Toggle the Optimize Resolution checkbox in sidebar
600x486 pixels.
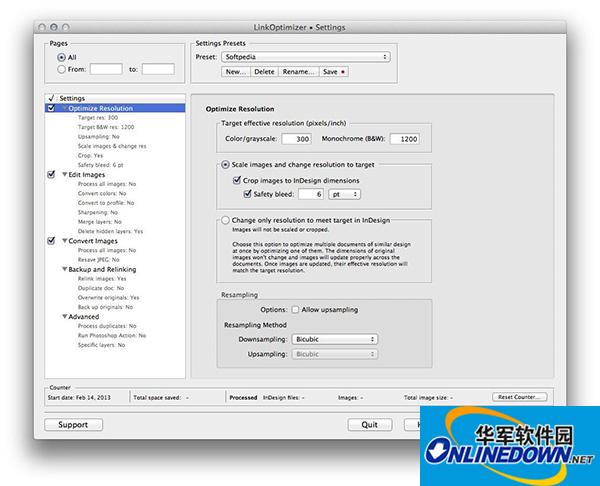coord(51,108)
